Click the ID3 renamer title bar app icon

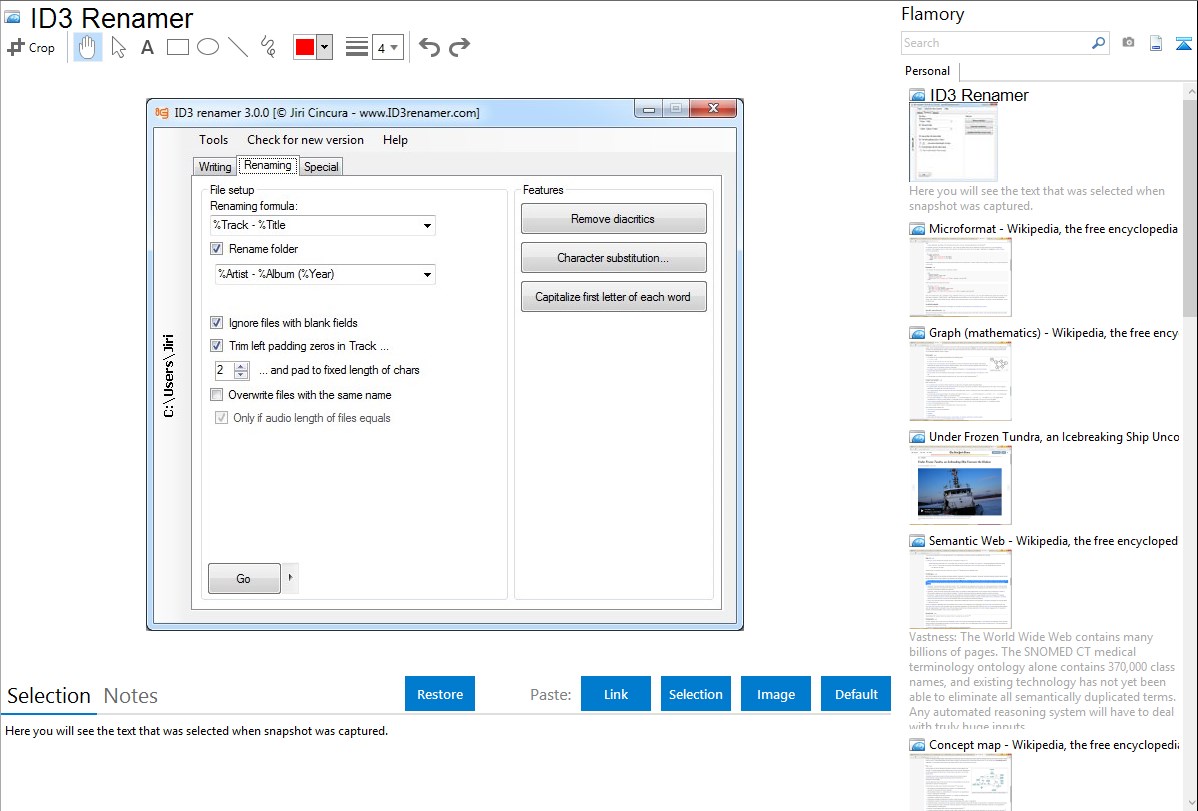click(x=162, y=112)
